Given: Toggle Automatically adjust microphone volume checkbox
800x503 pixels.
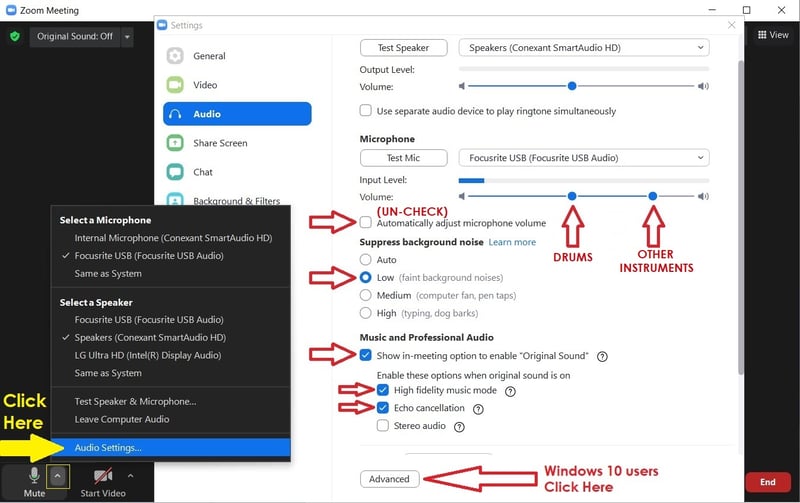Looking at the screenshot, I should pyautogui.click(x=365, y=222).
